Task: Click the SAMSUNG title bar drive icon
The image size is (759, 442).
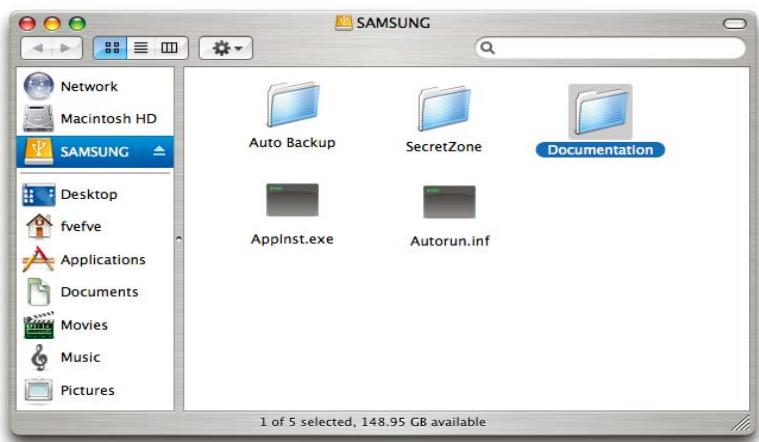Action: click(344, 22)
